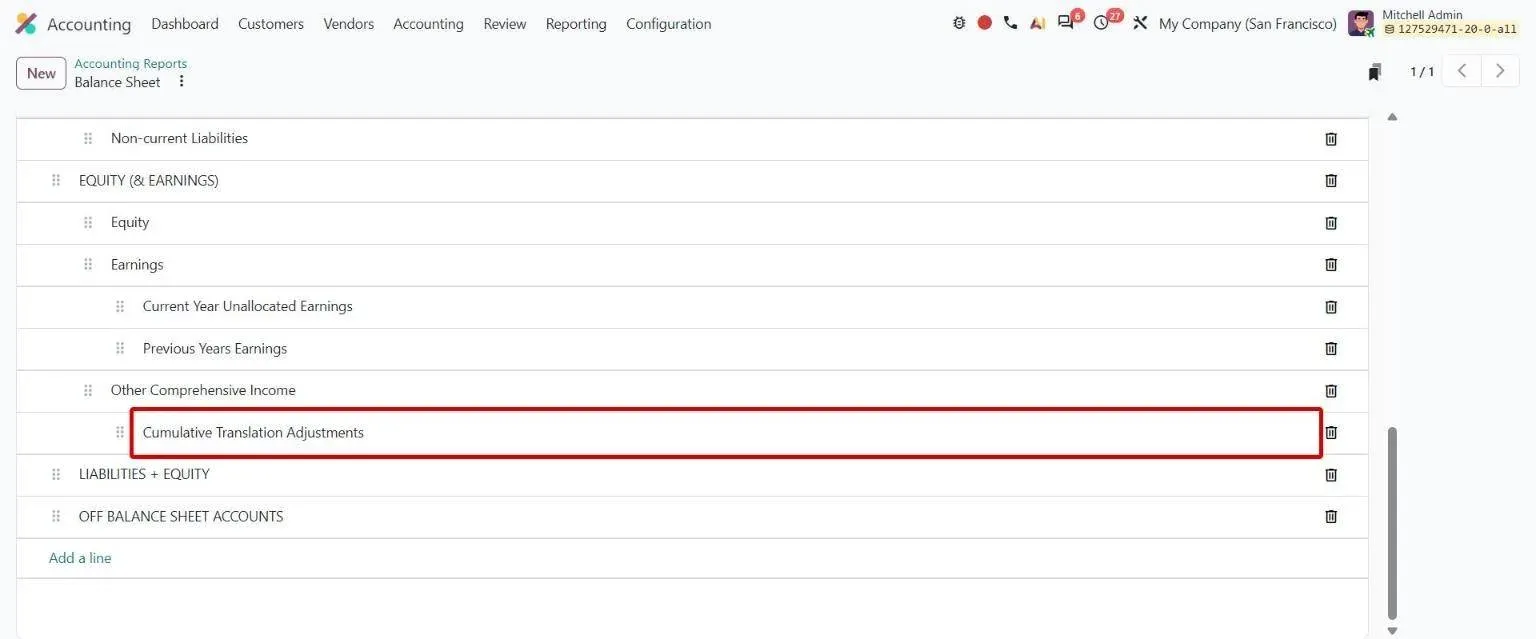Delete Current Year Unallocated Earnings line
The image size is (1536, 639).
pyautogui.click(x=1331, y=307)
